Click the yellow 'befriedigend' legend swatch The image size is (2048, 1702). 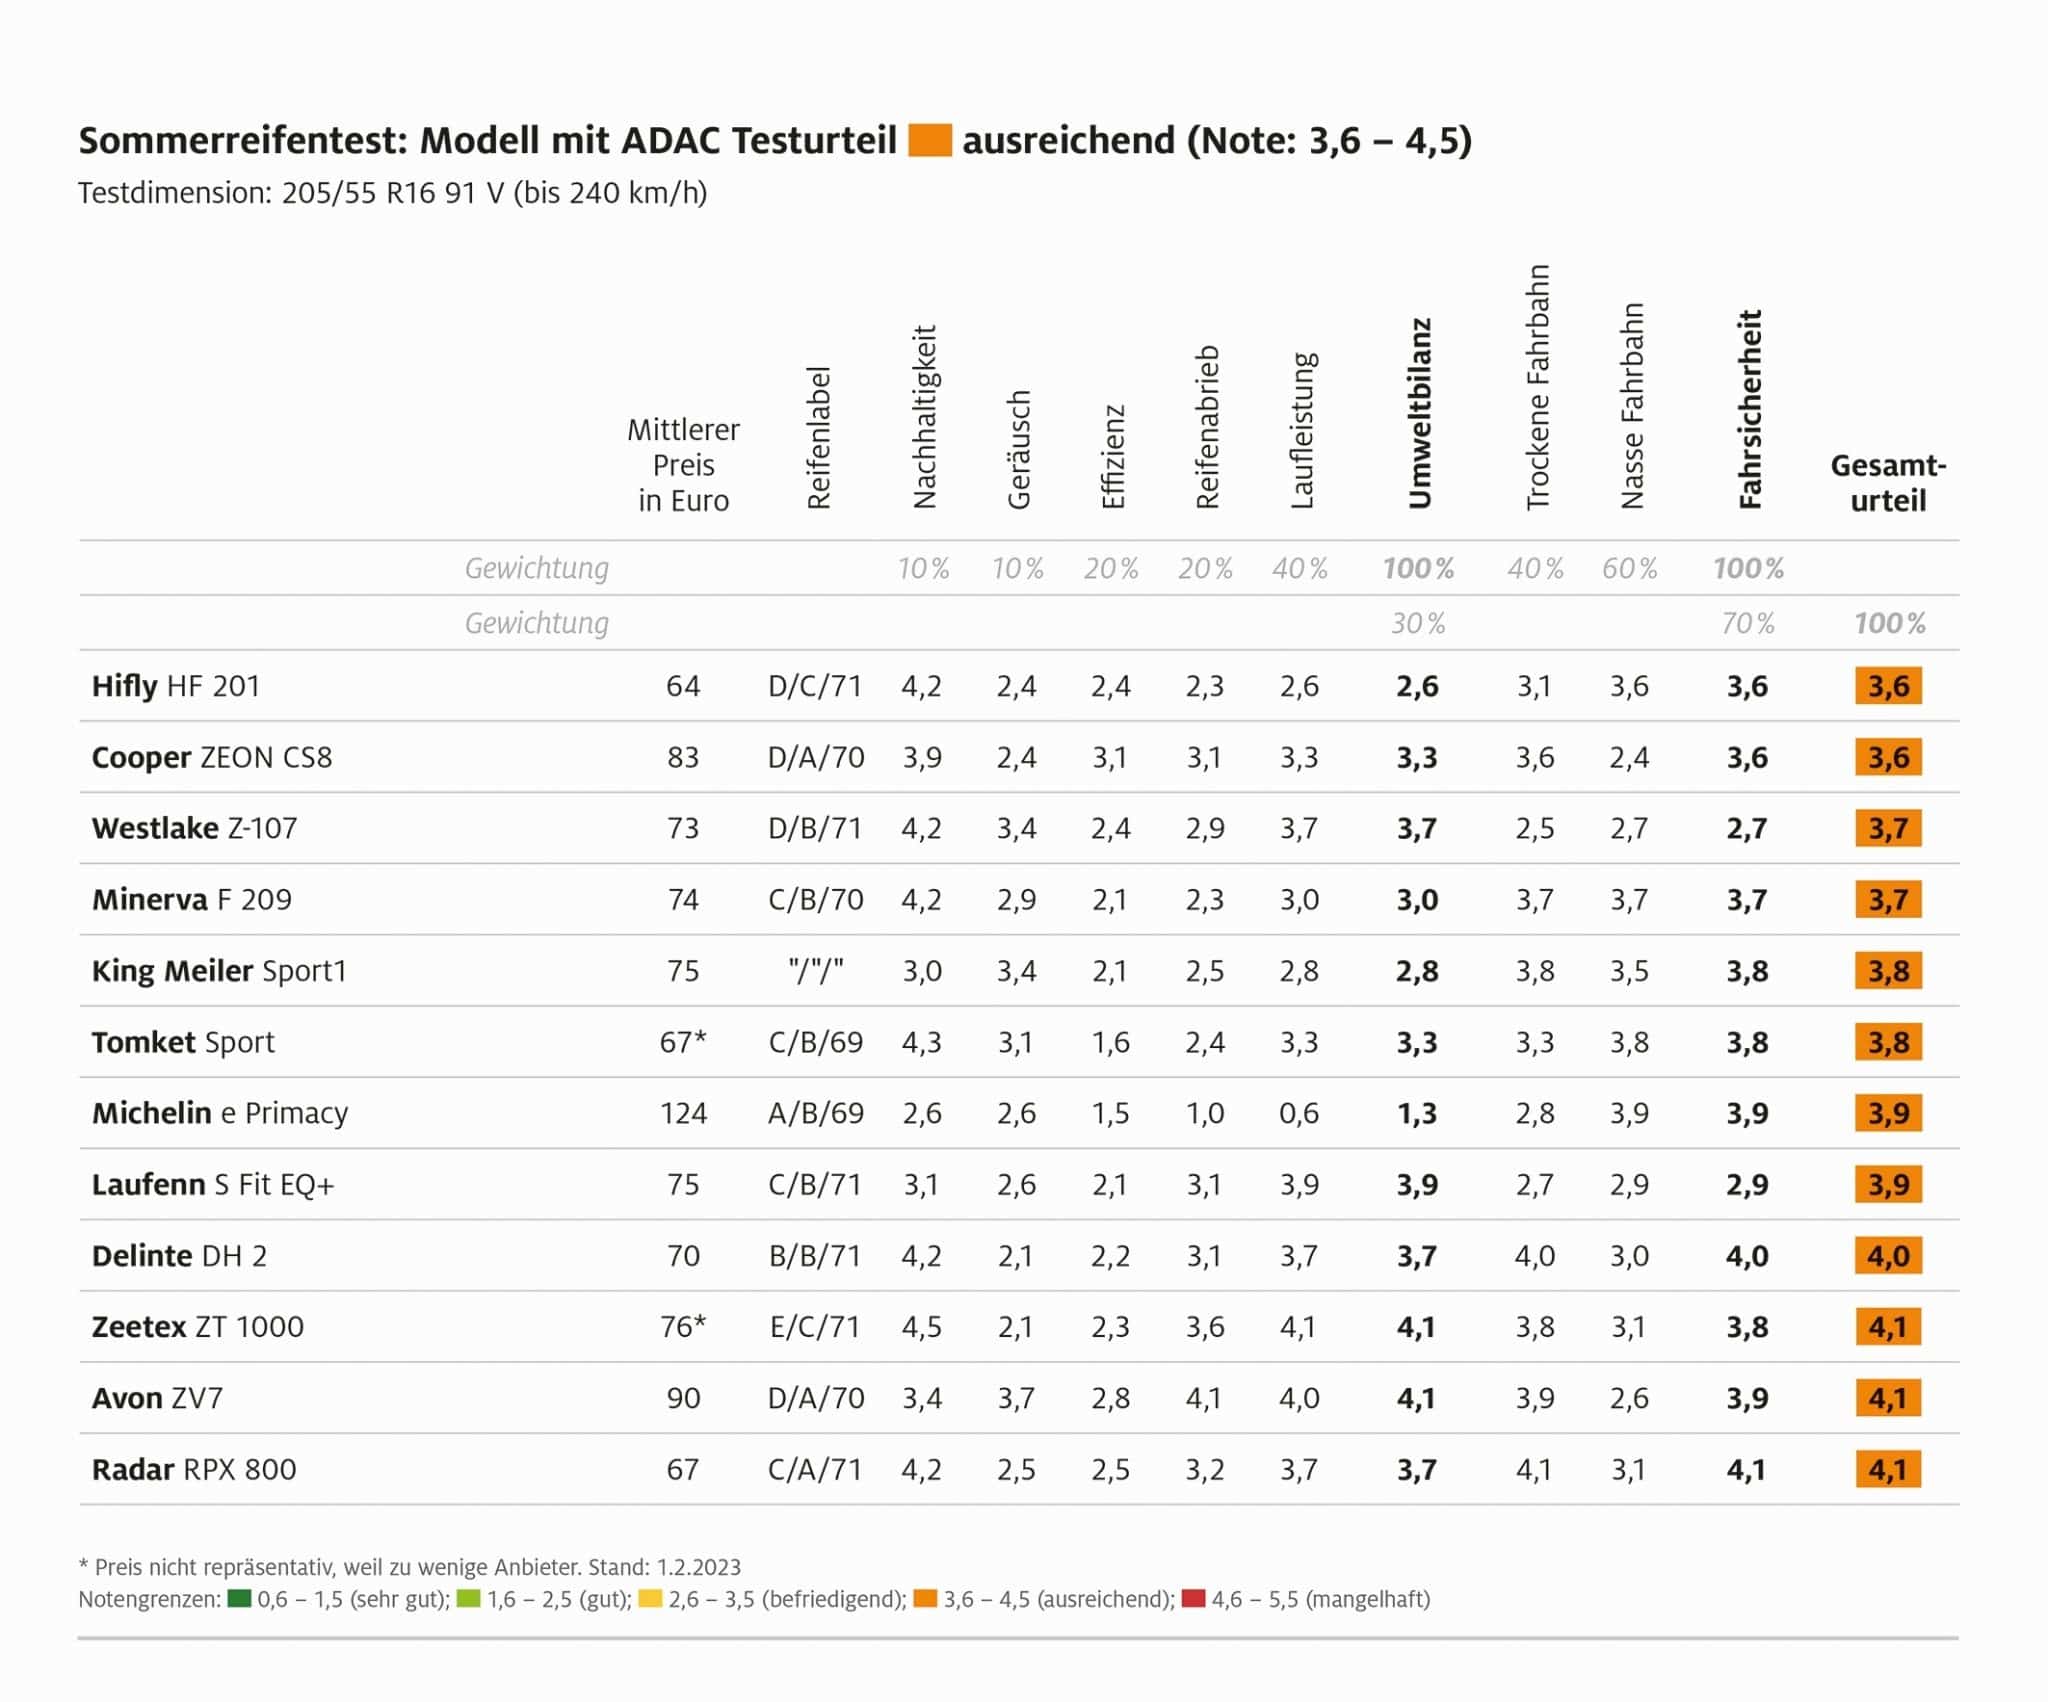point(650,1598)
